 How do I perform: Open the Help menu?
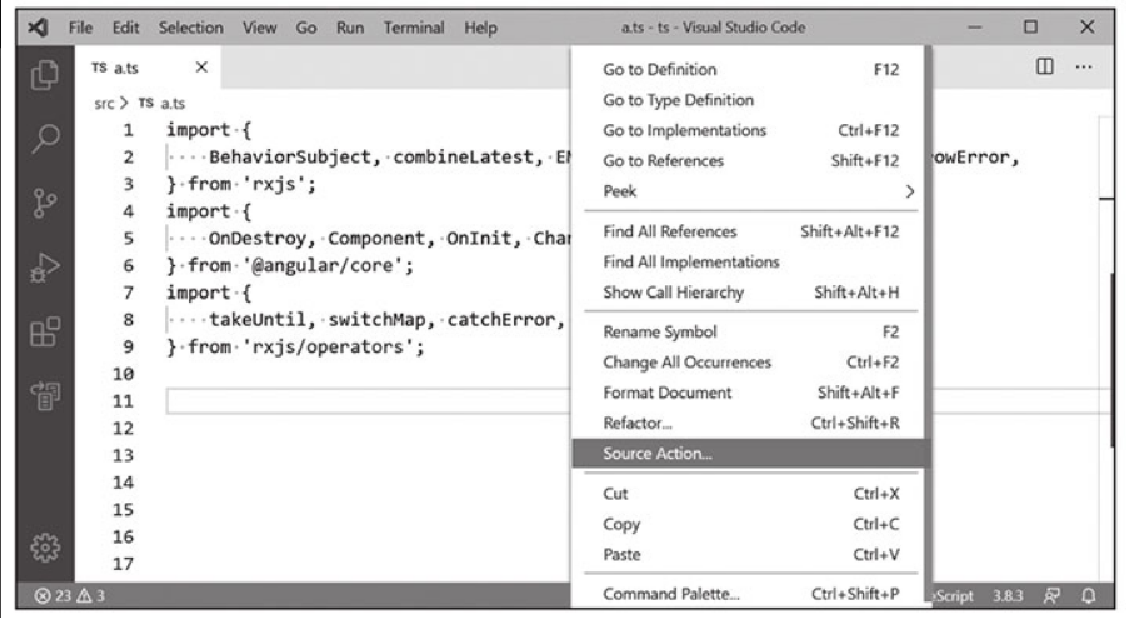[480, 27]
